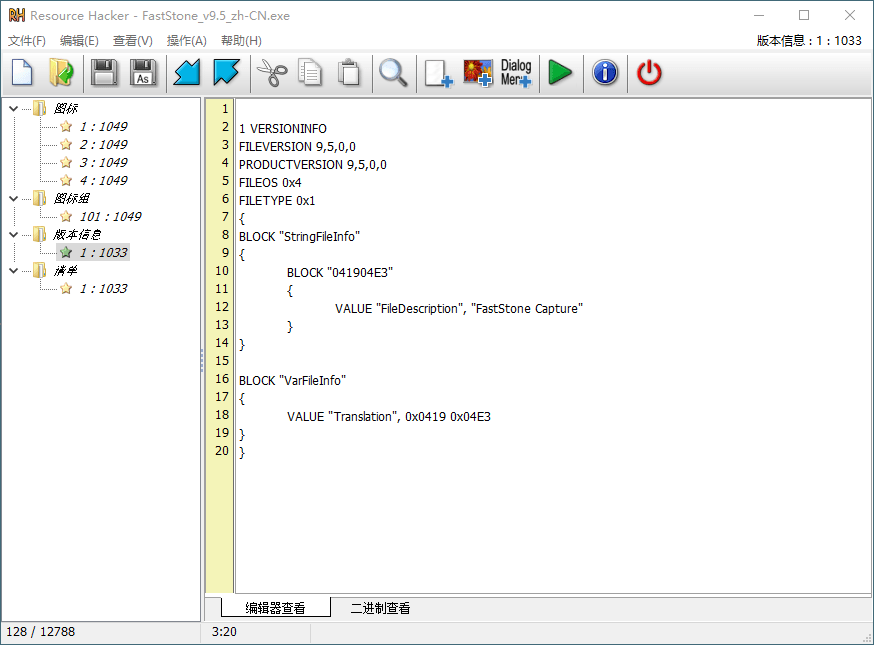Select 1 : 1033 under 版本信息
This screenshot has height=645, width=874.
[x=104, y=253]
